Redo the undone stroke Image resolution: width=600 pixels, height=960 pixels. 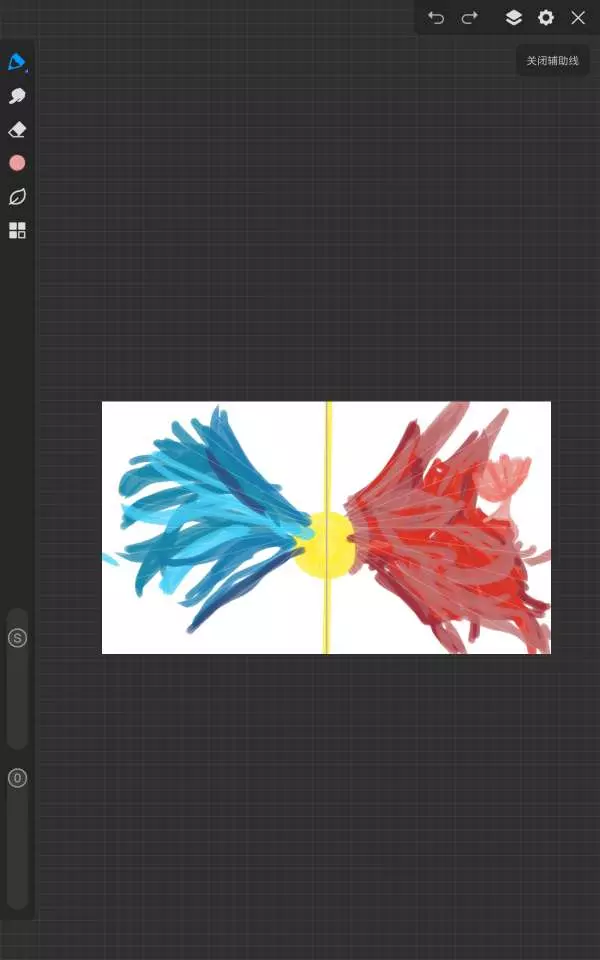[x=469, y=18]
